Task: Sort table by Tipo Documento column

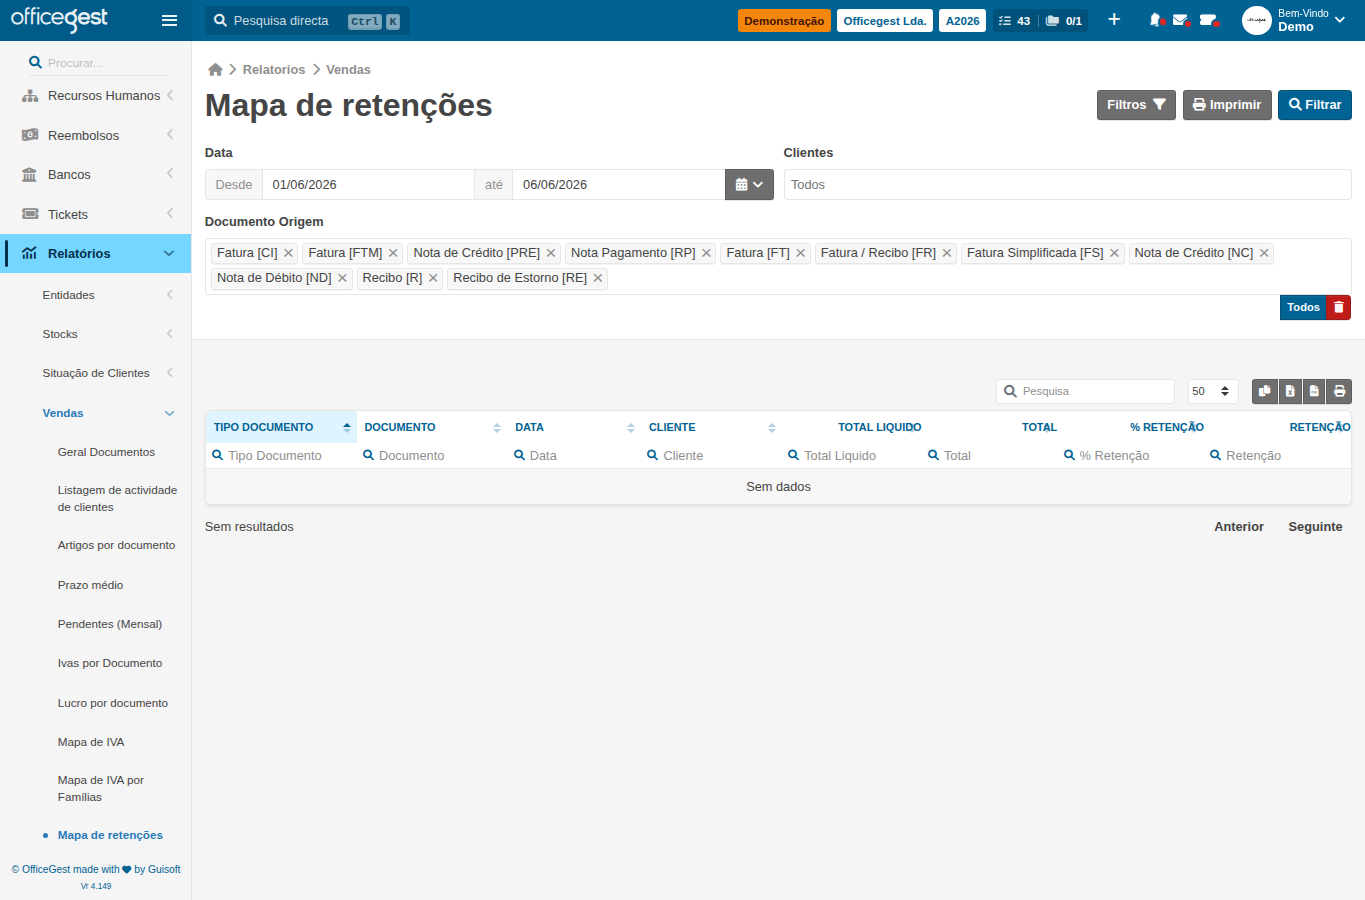Action: [x=281, y=427]
